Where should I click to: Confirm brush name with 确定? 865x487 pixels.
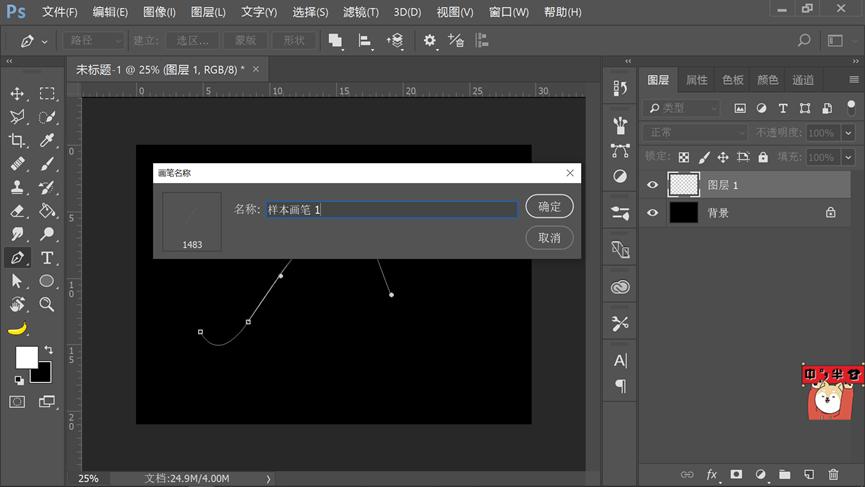(549, 206)
